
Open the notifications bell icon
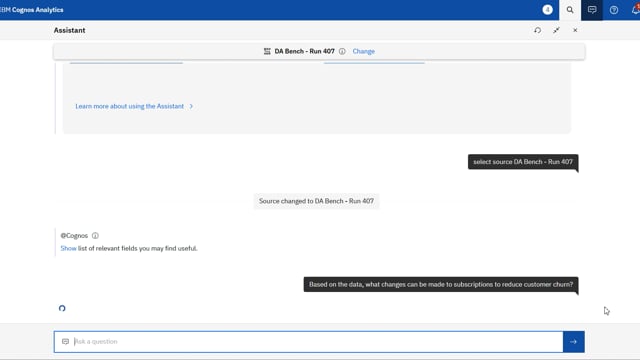635,10
